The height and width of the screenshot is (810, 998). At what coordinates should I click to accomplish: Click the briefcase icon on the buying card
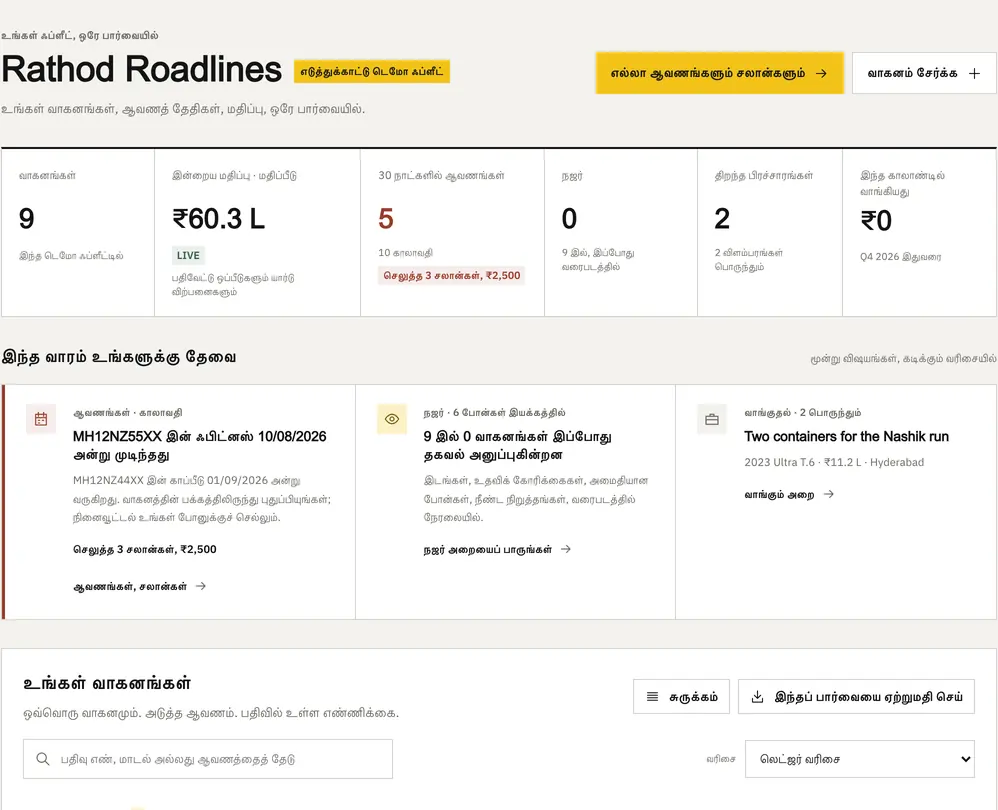coord(712,419)
